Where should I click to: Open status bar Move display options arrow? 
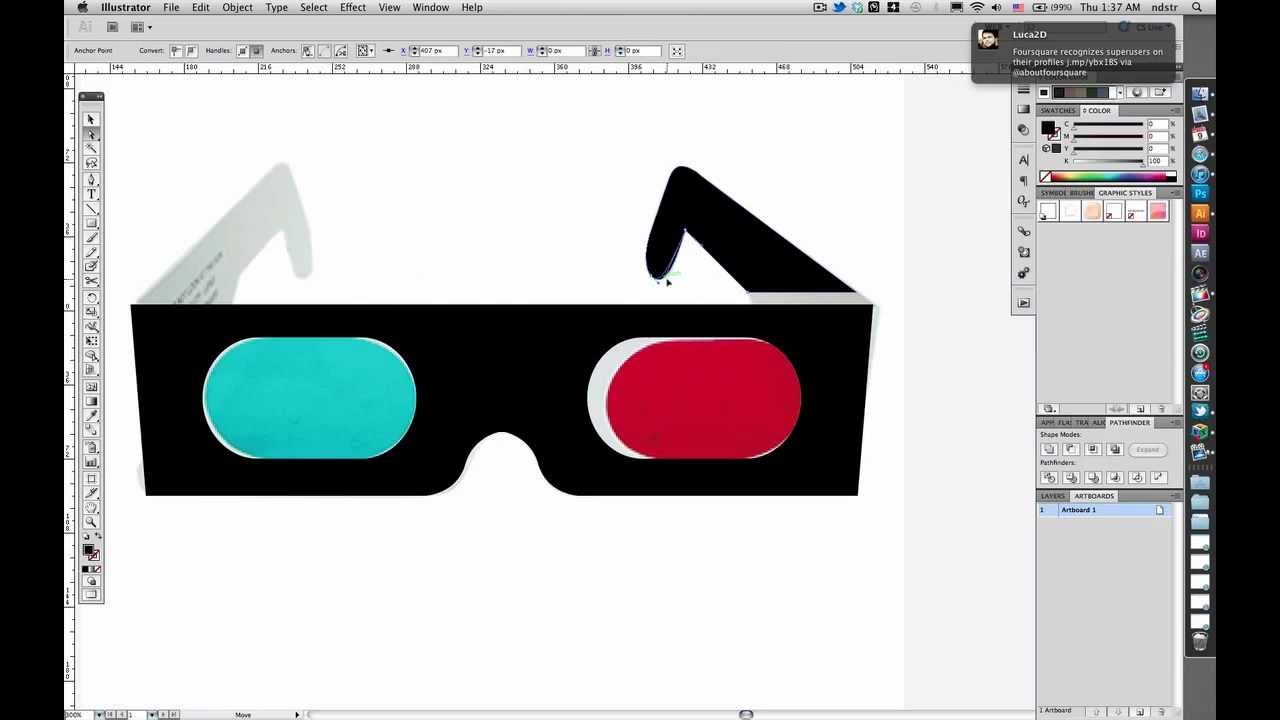[297, 715]
